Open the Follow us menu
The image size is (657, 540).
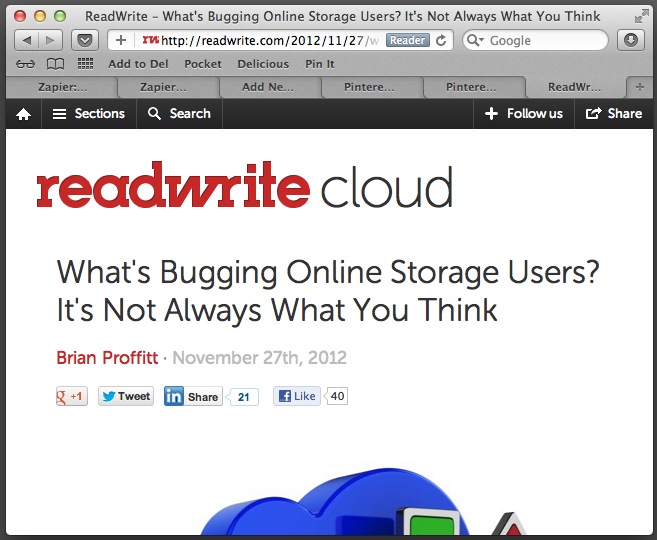pos(523,114)
